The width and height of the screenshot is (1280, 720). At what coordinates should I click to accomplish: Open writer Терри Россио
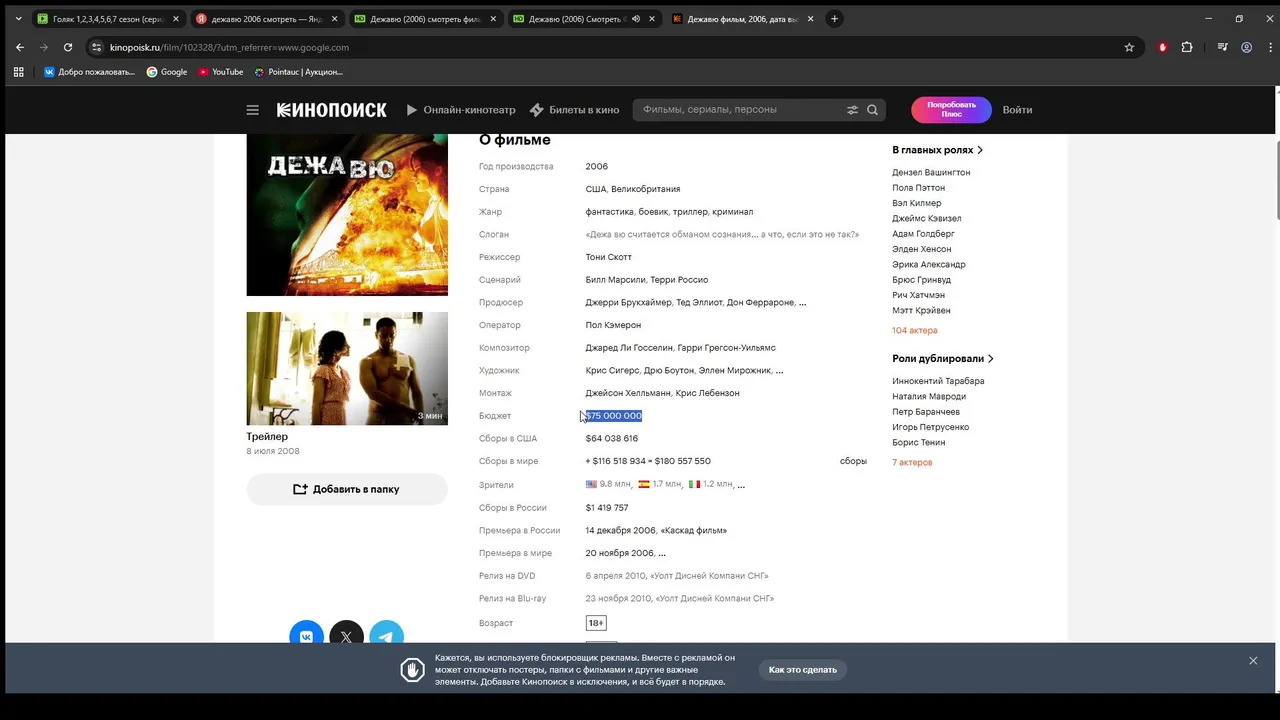[679, 280]
